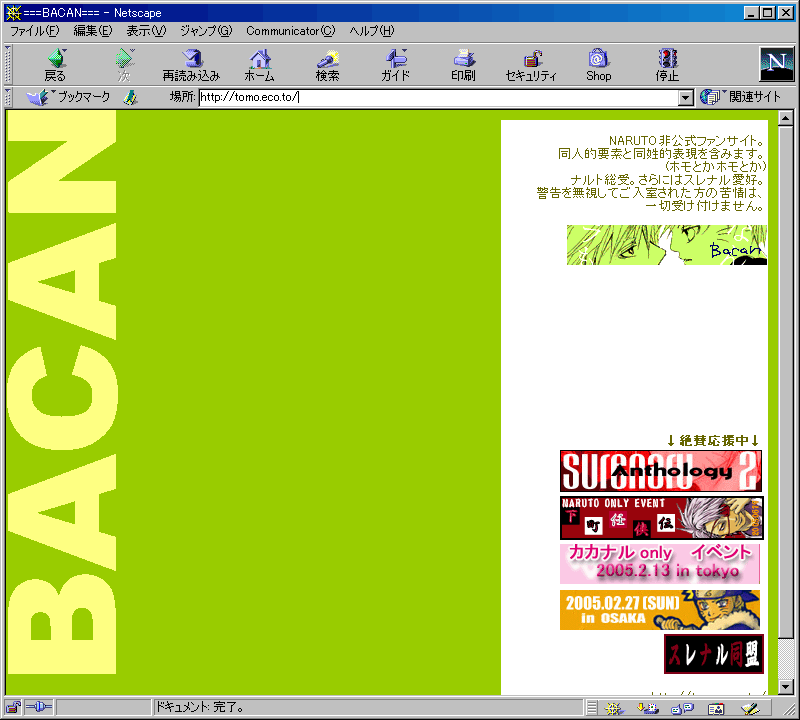Screen dimensions: 800x720
Task: Click the page location icon beside 場所
Action: click(x=131, y=97)
